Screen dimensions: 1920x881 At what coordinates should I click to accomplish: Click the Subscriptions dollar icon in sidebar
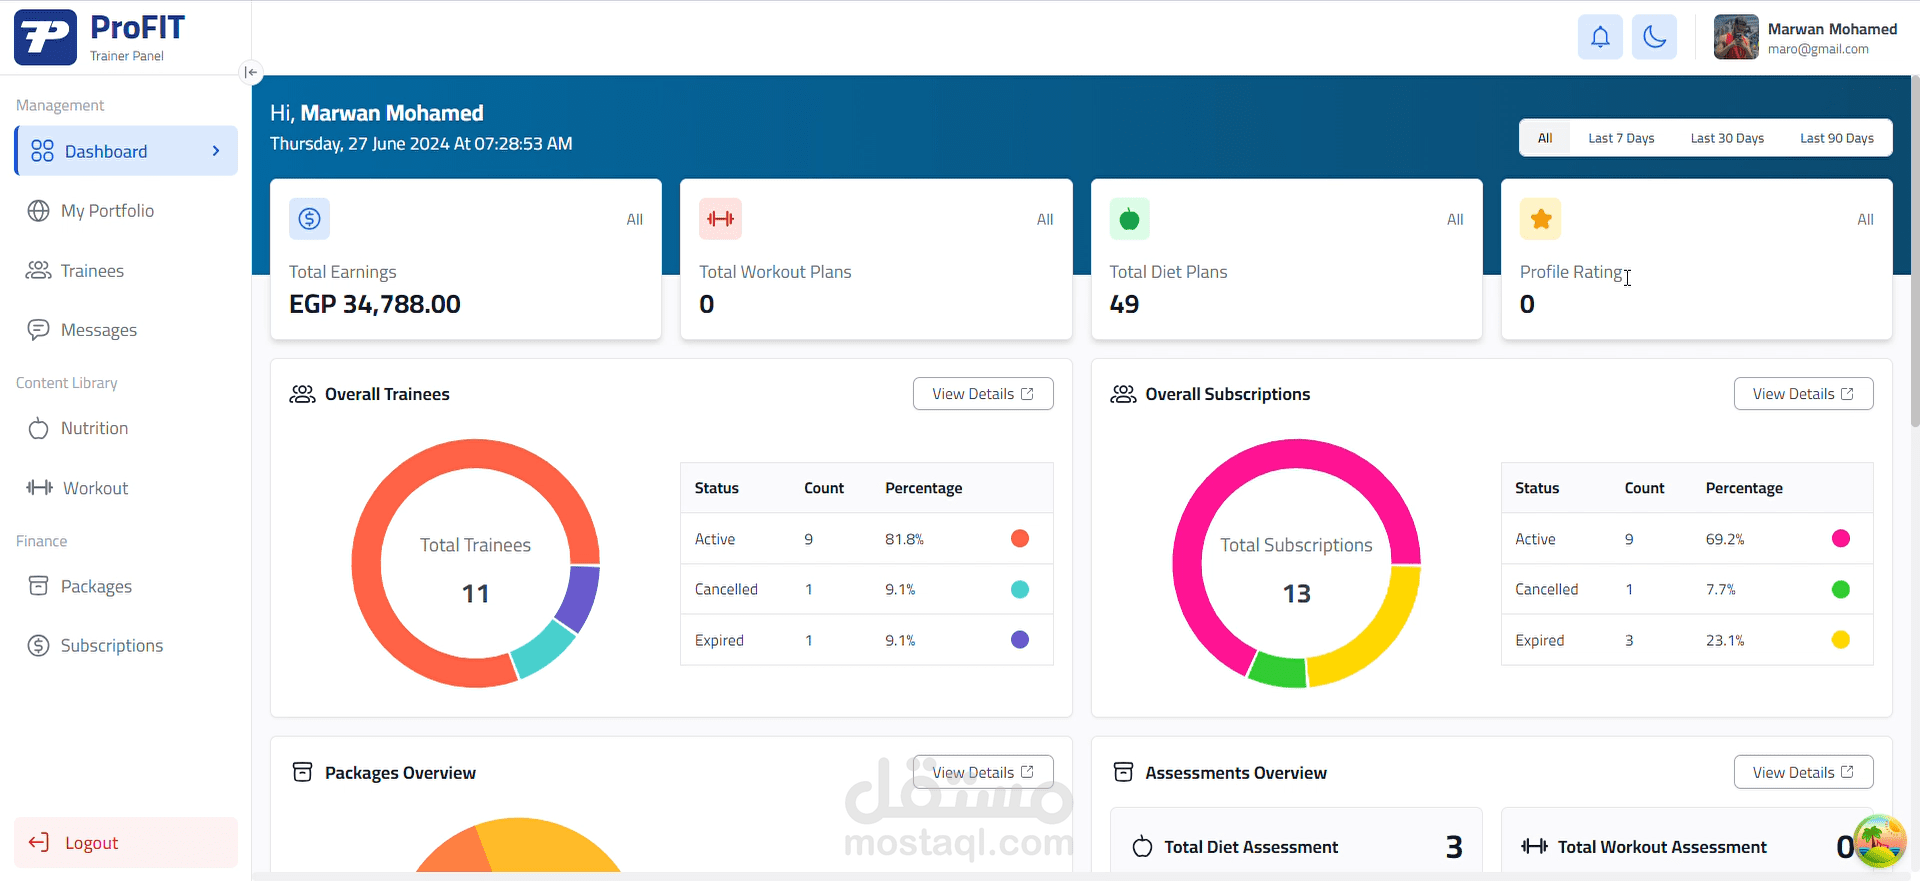[38, 645]
